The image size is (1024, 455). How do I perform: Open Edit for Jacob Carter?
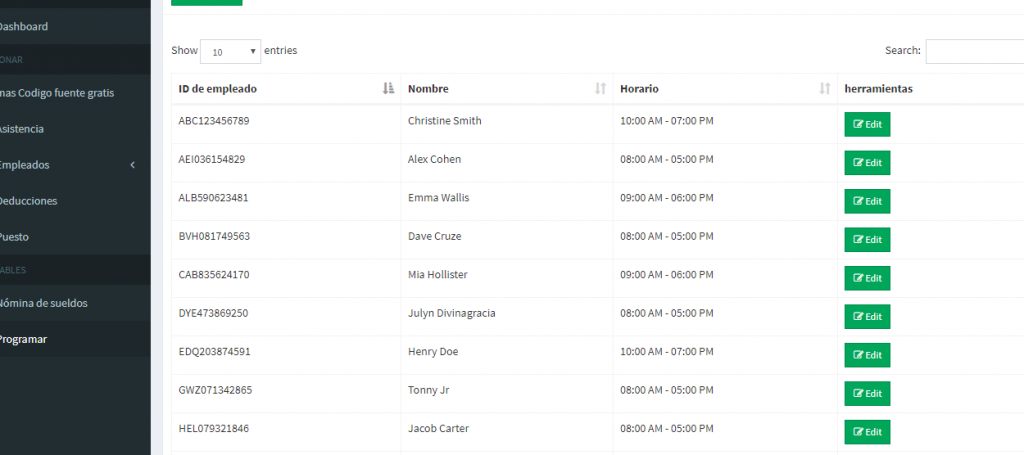pyautogui.click(x=867, y=432)
